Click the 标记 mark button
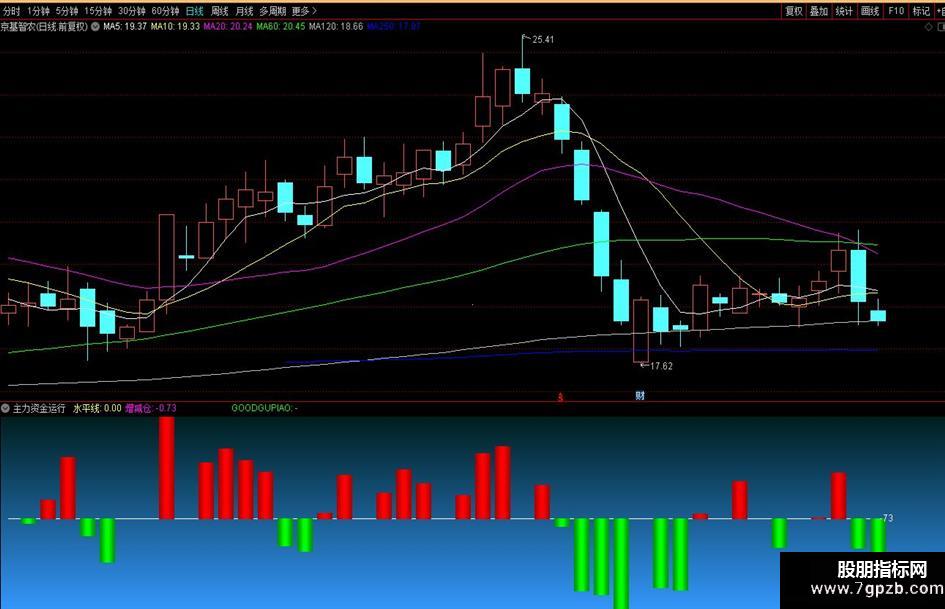Viewport: 945px width, 609px height. pos(921,11)
